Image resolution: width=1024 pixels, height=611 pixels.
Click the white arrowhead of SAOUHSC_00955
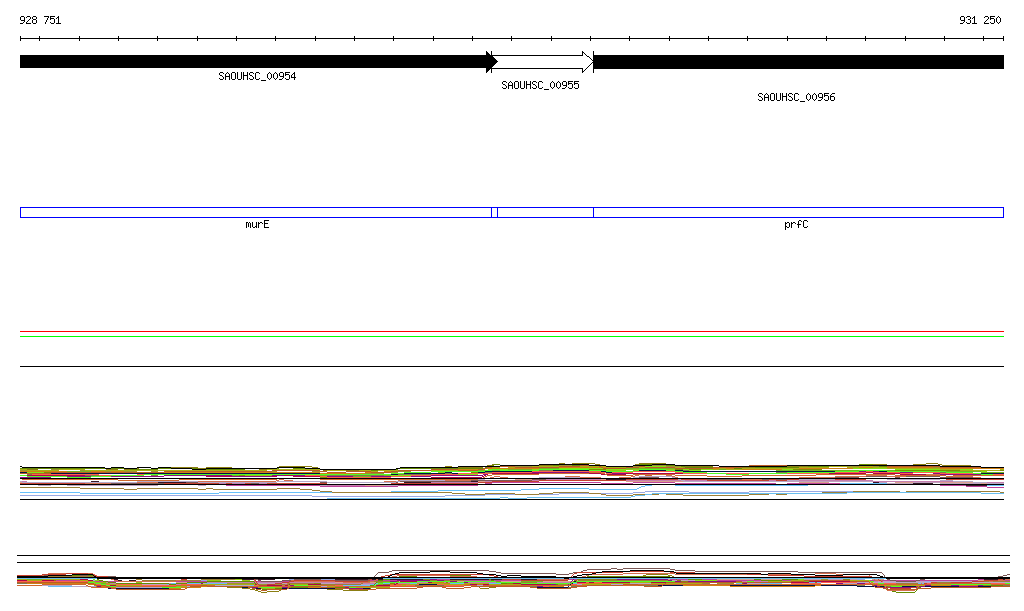[x=588, y=62]
